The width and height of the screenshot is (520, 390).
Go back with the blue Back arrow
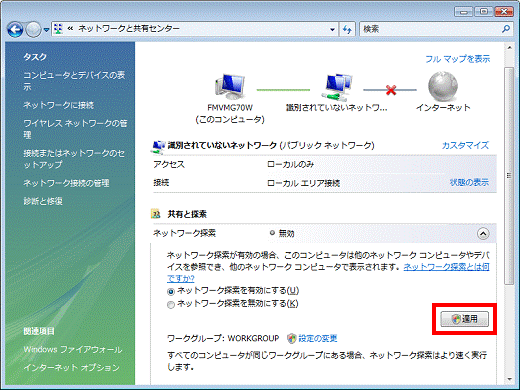(15, 30)
